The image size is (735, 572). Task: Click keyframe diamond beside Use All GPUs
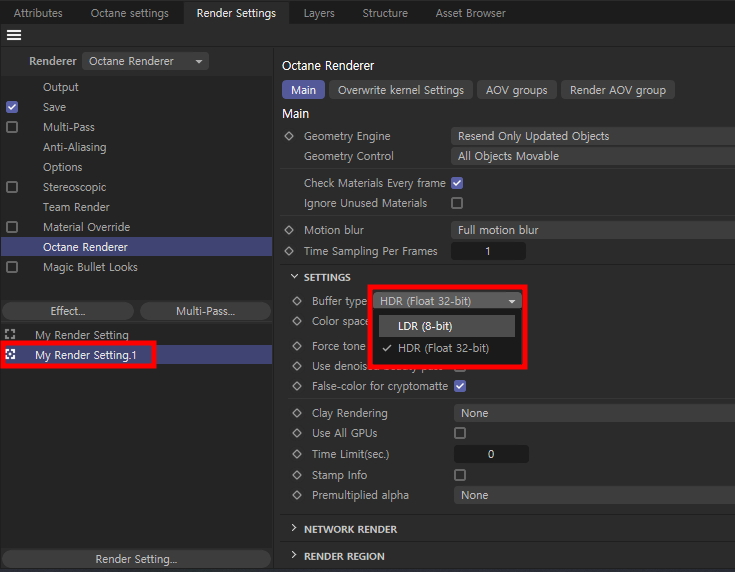pyautogui.click(x=297, y=433)
